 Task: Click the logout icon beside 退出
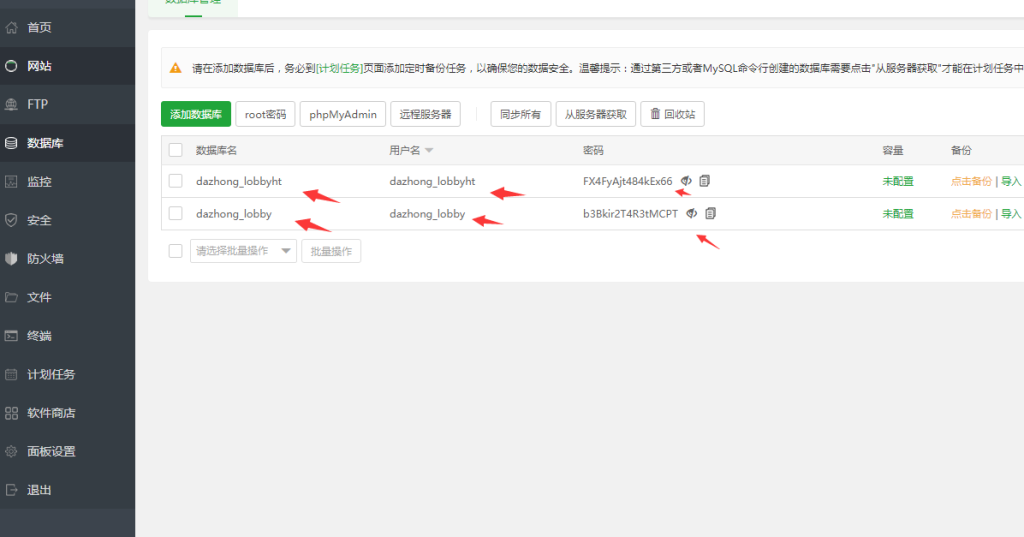(x=11, y=490)
